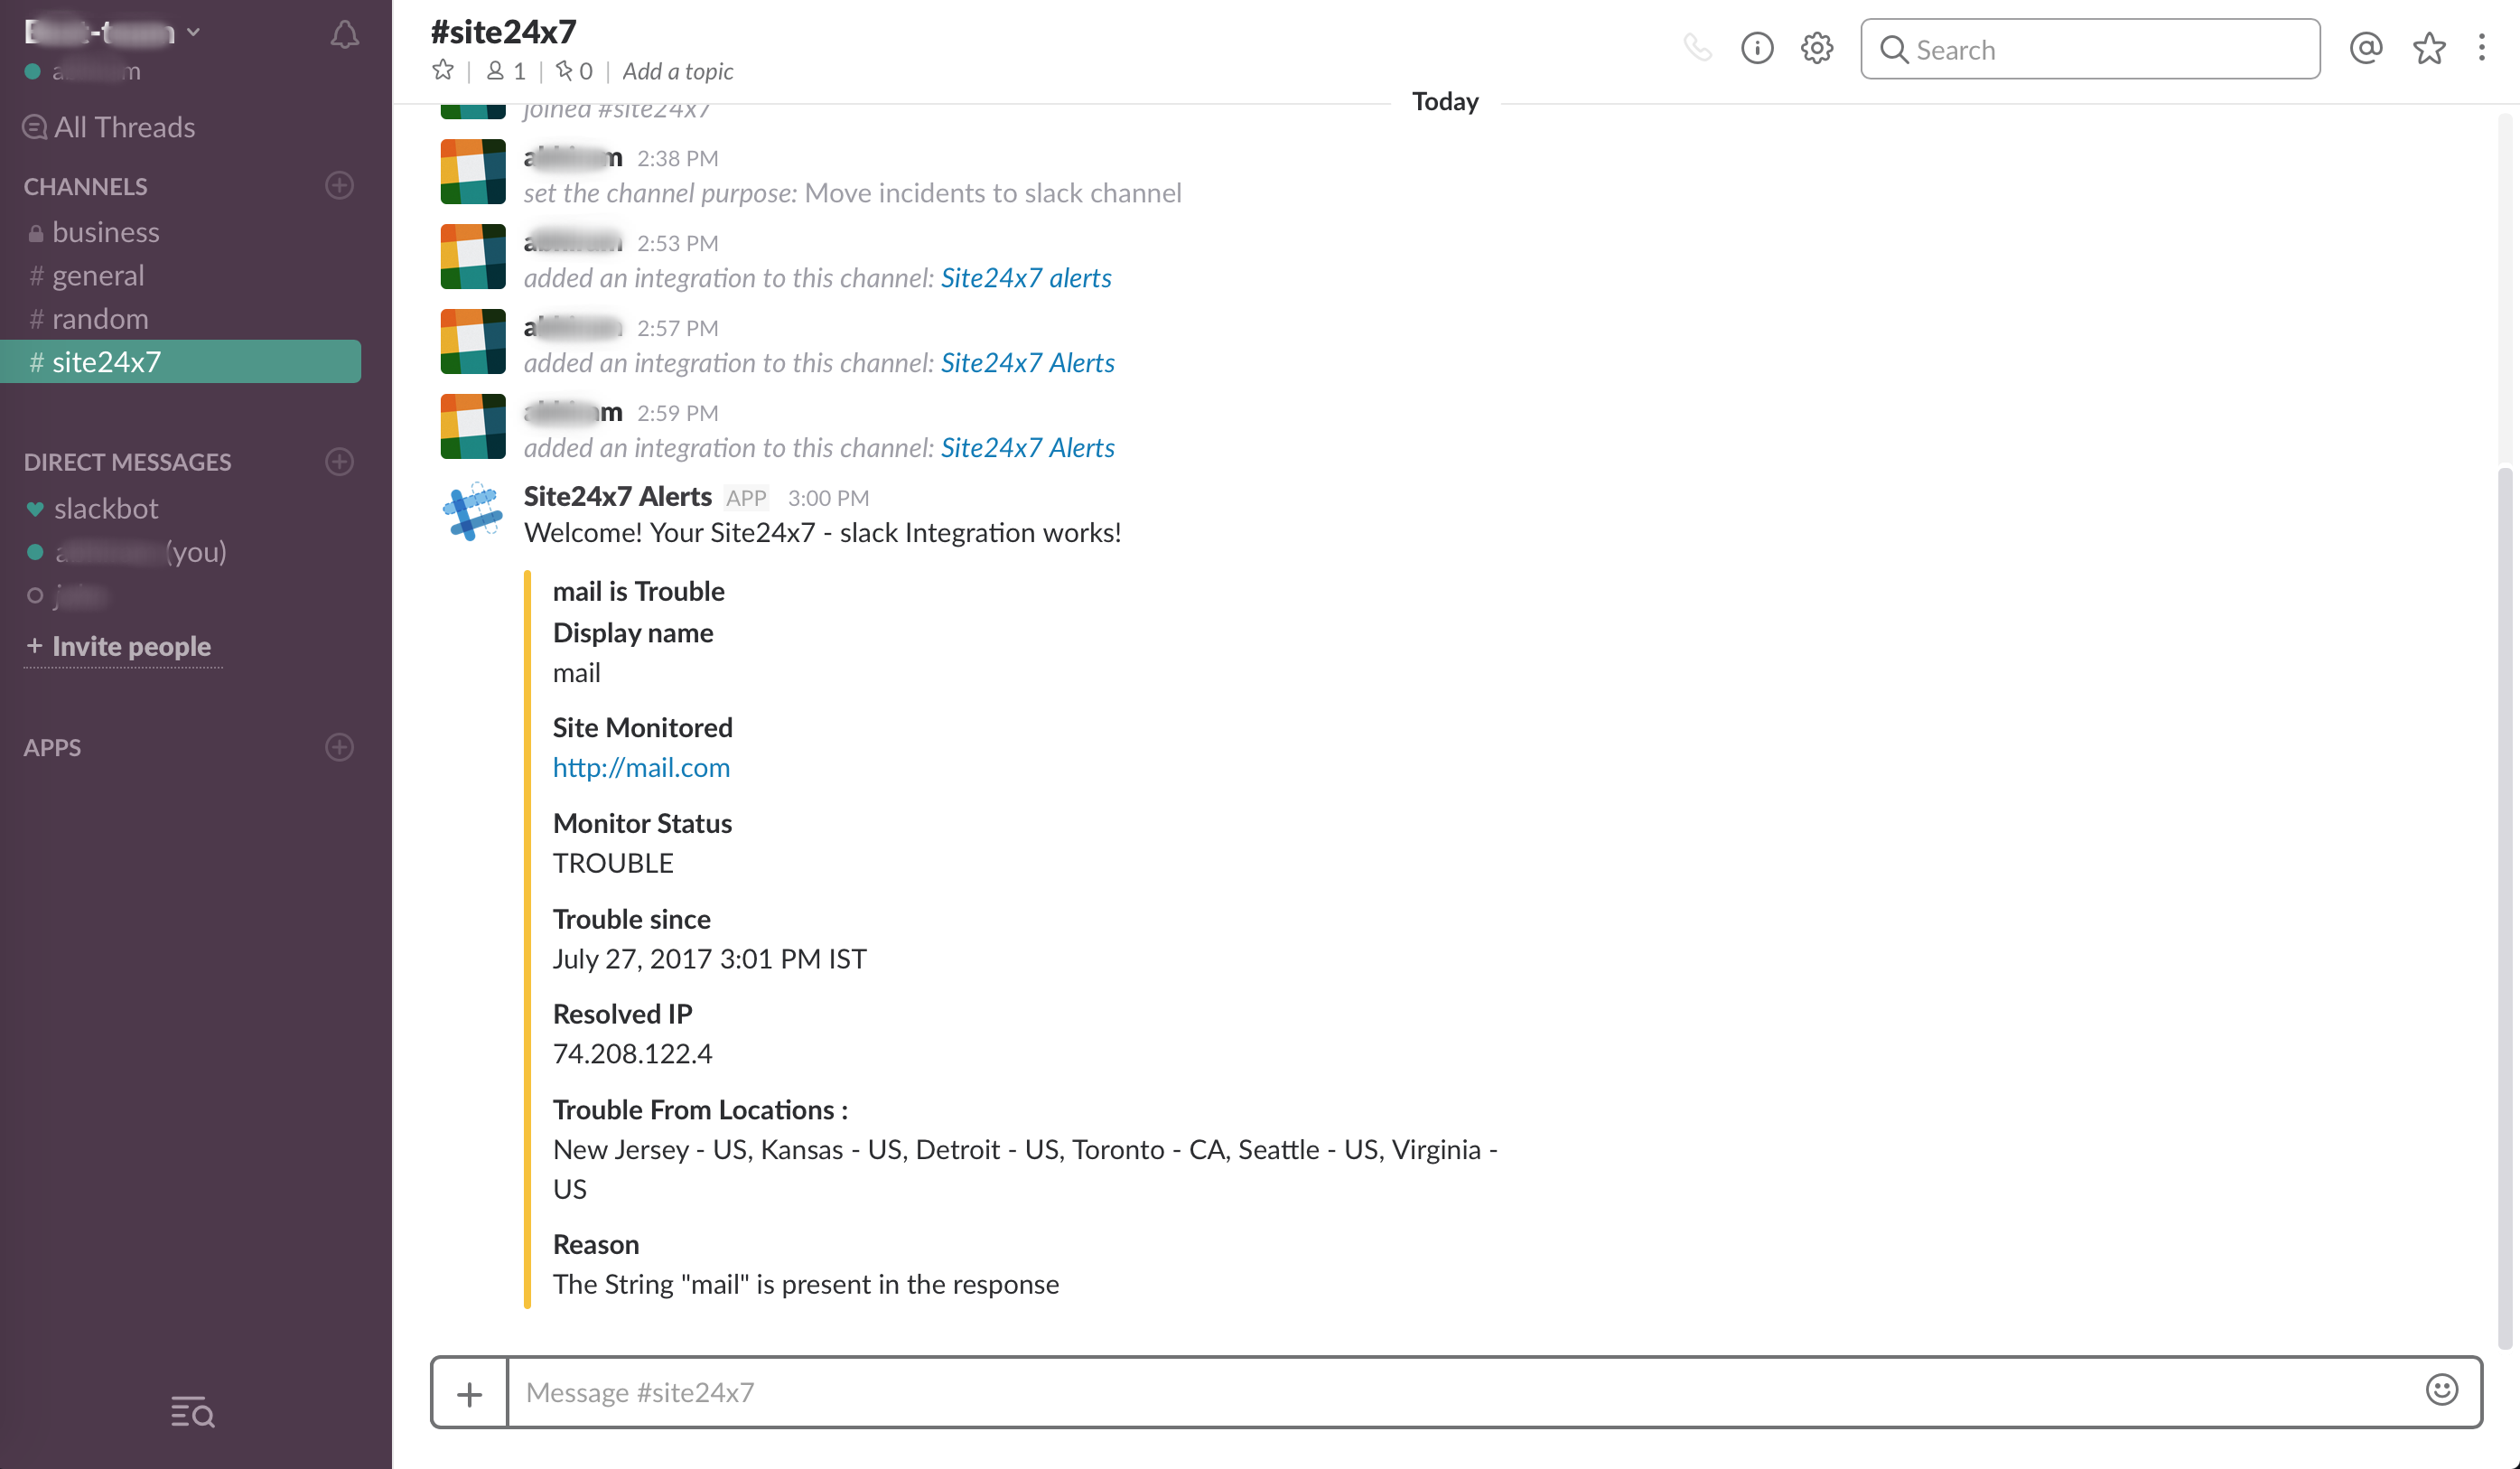Star the #site24x7 channel
2520x1469 pixels.
[443, 71]
